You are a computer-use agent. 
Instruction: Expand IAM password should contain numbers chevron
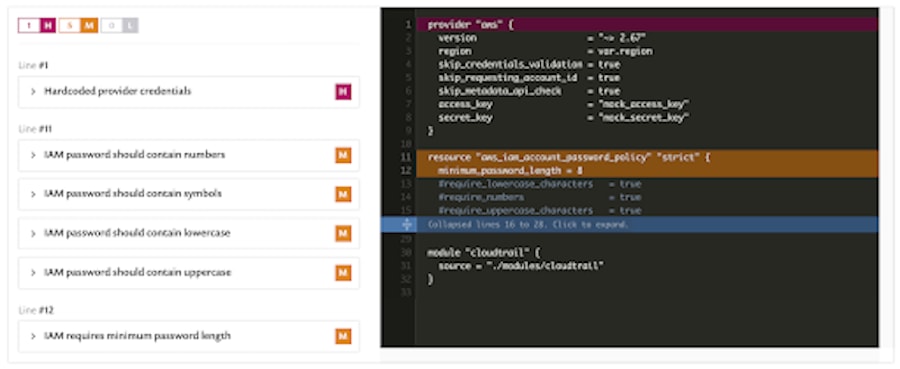point(33,156)
